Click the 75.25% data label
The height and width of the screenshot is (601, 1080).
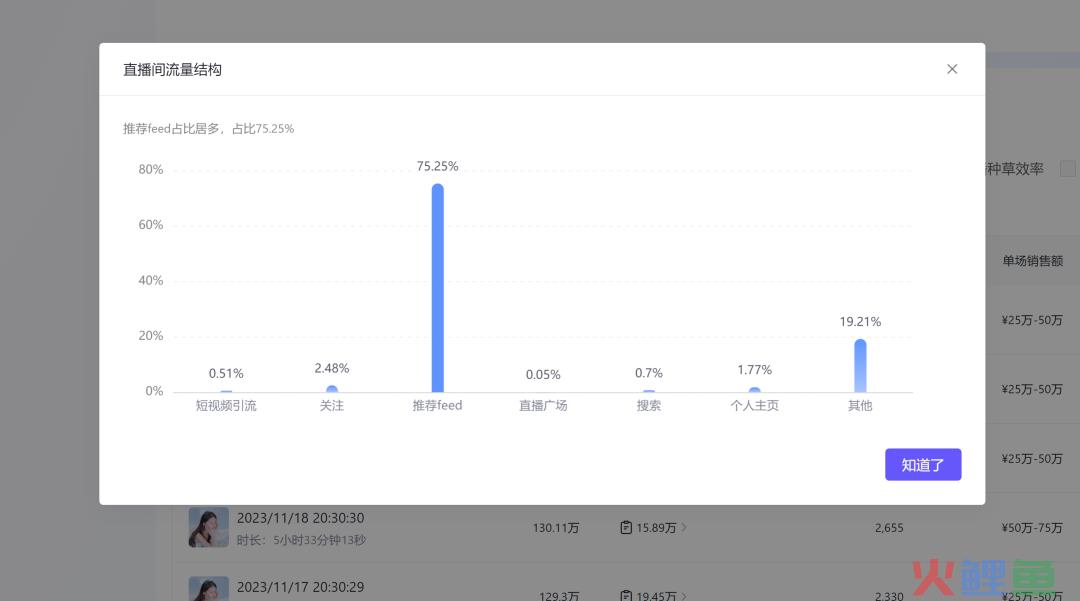point(437,166)
